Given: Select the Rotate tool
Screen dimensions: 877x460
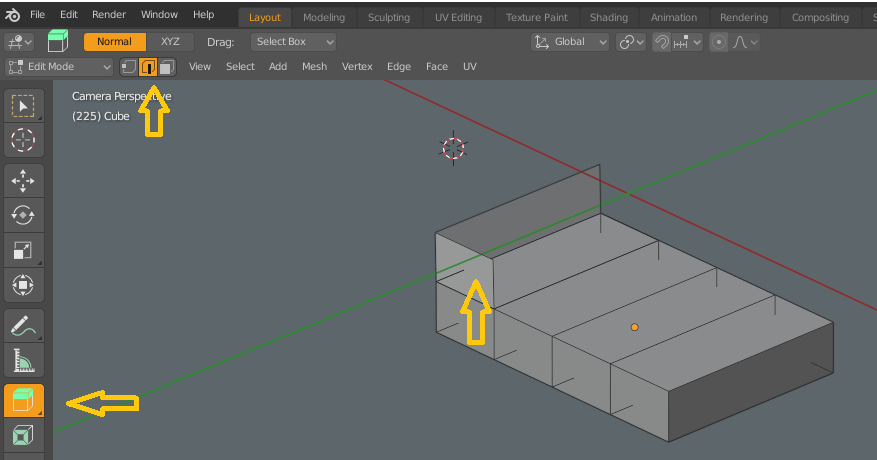Looking at the screenshot, I should point(23,215).
